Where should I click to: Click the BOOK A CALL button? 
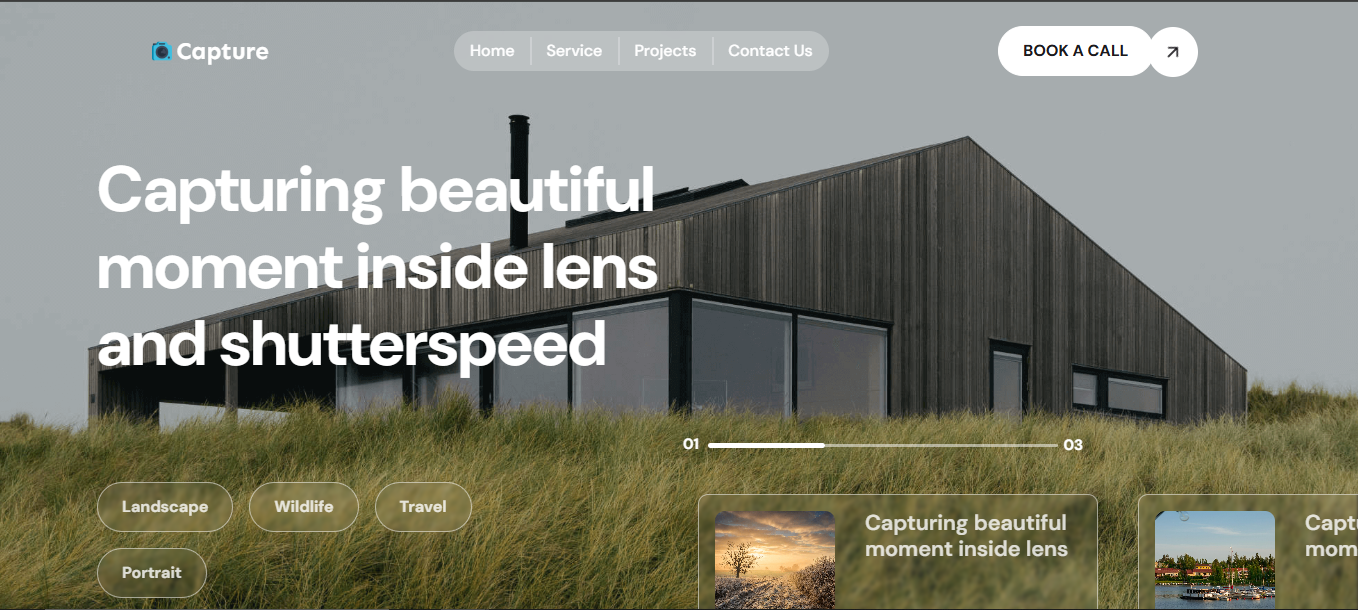pyautogui.click(x=1075, y=51)
